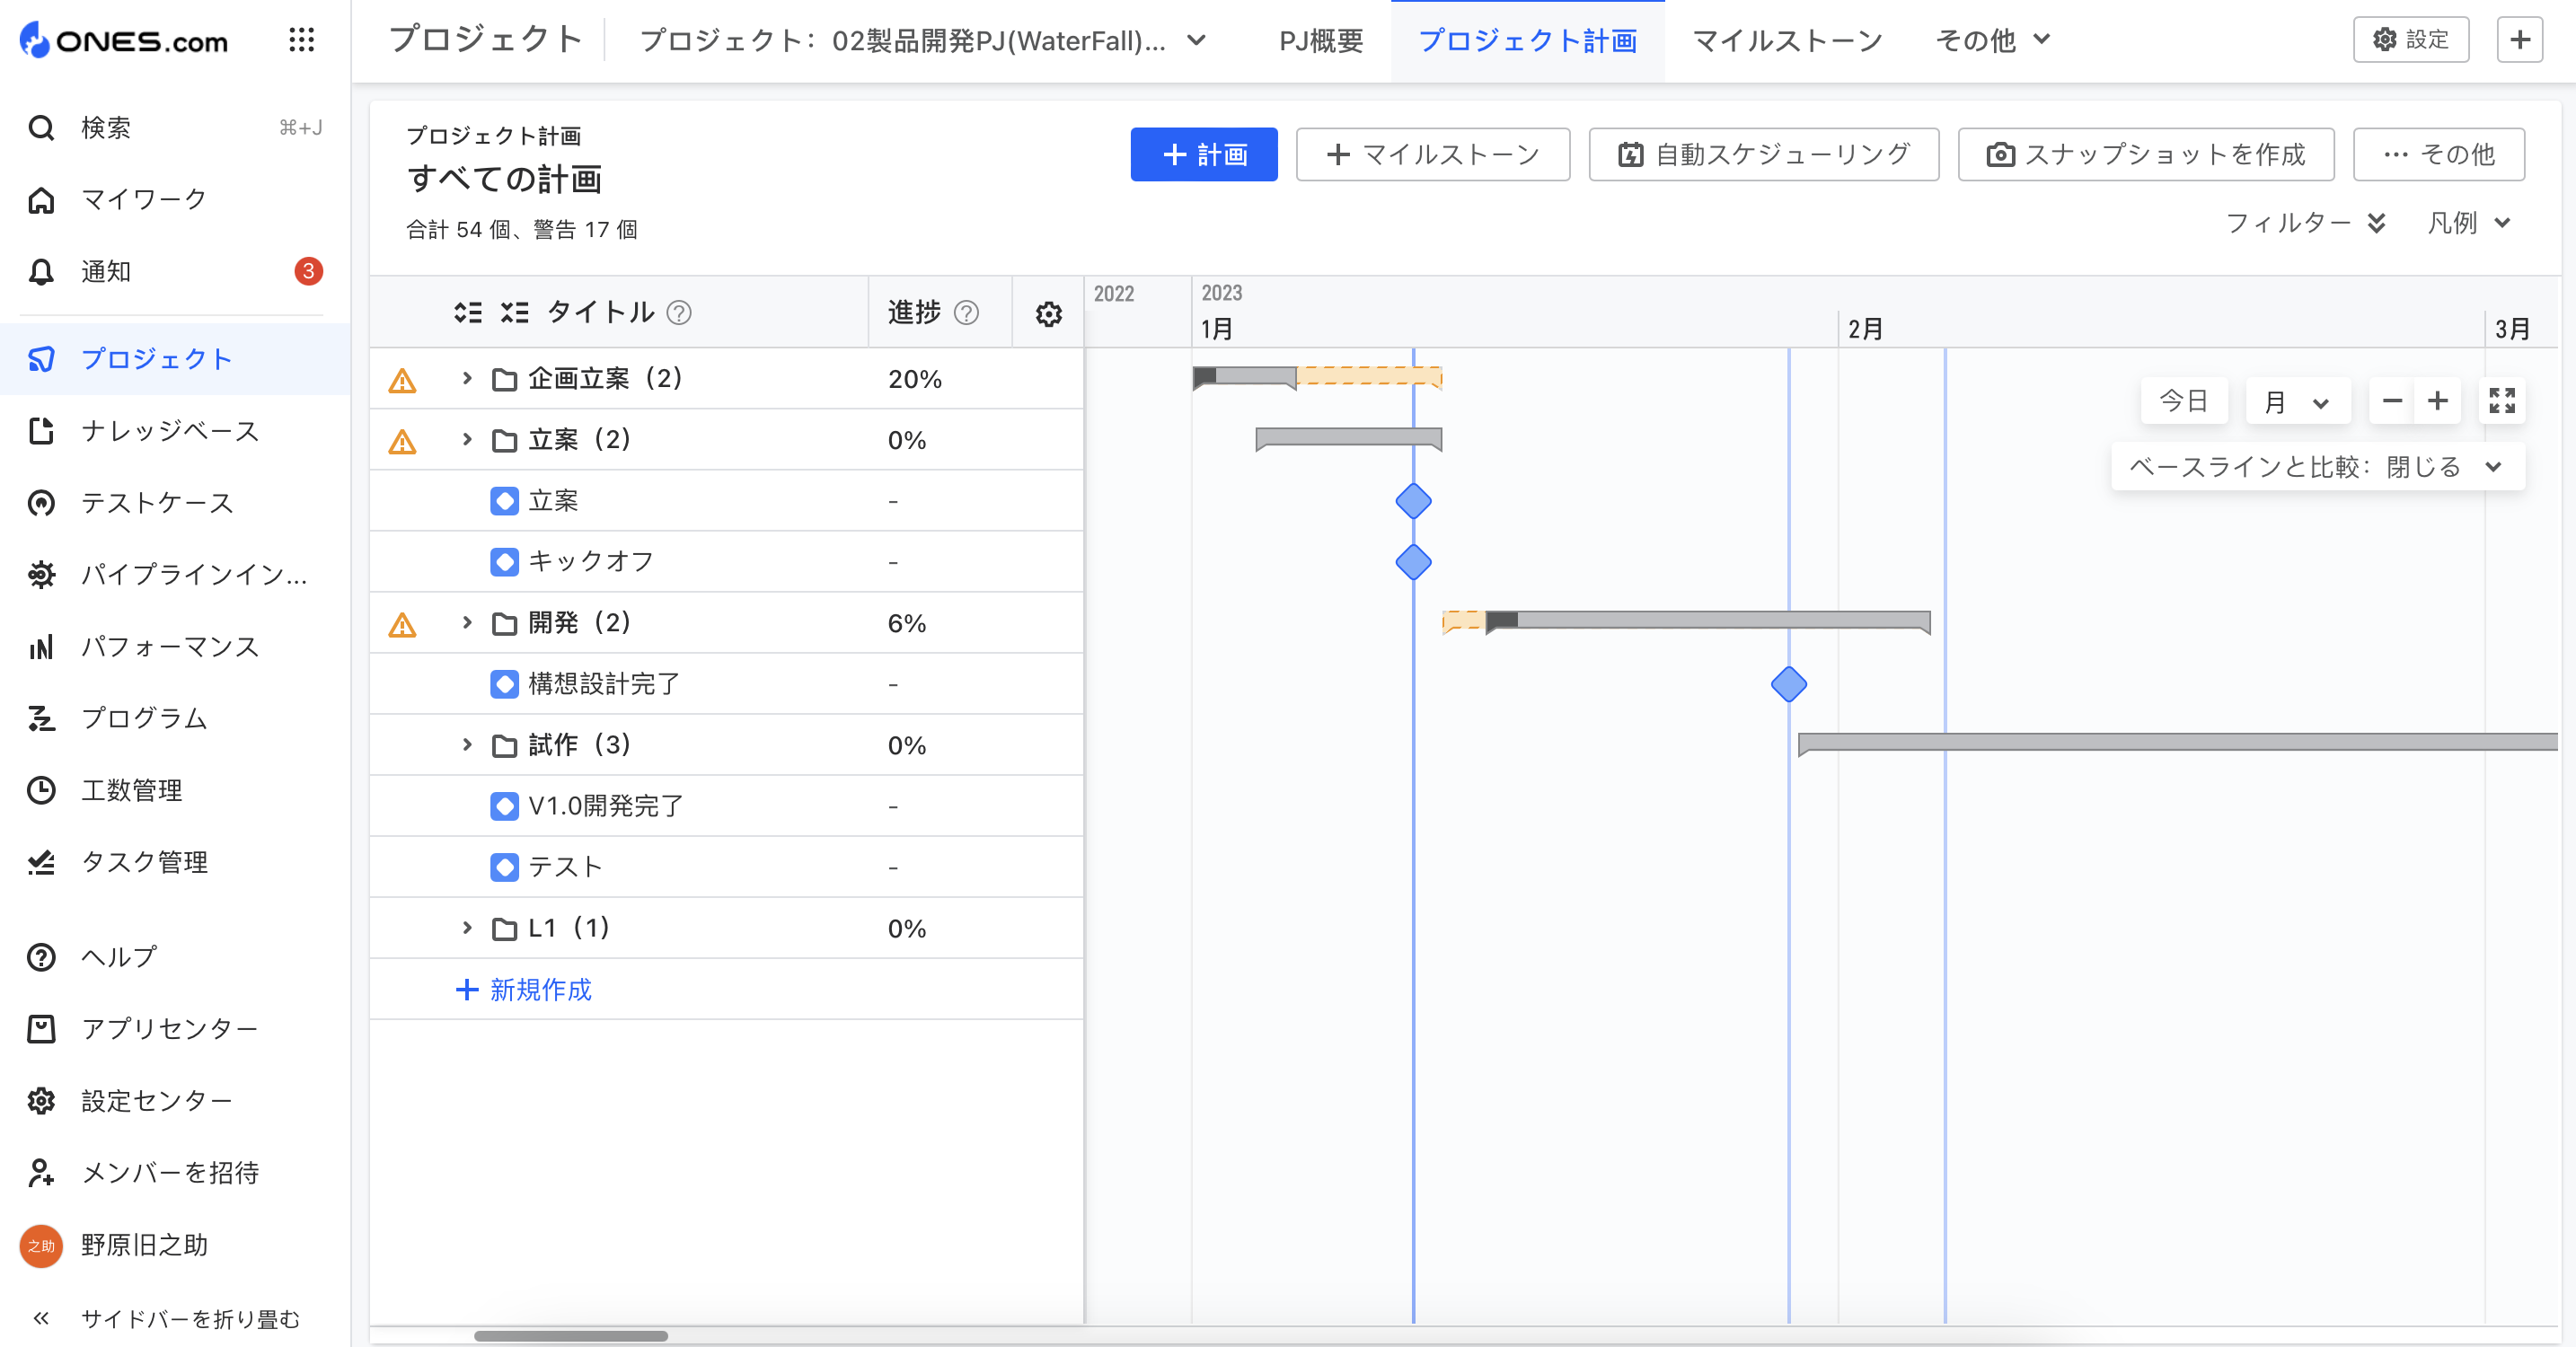The image size is (2576, 1347).
Task: Click the fullscreen Gantt icon
Action: tap(2502, 401)
